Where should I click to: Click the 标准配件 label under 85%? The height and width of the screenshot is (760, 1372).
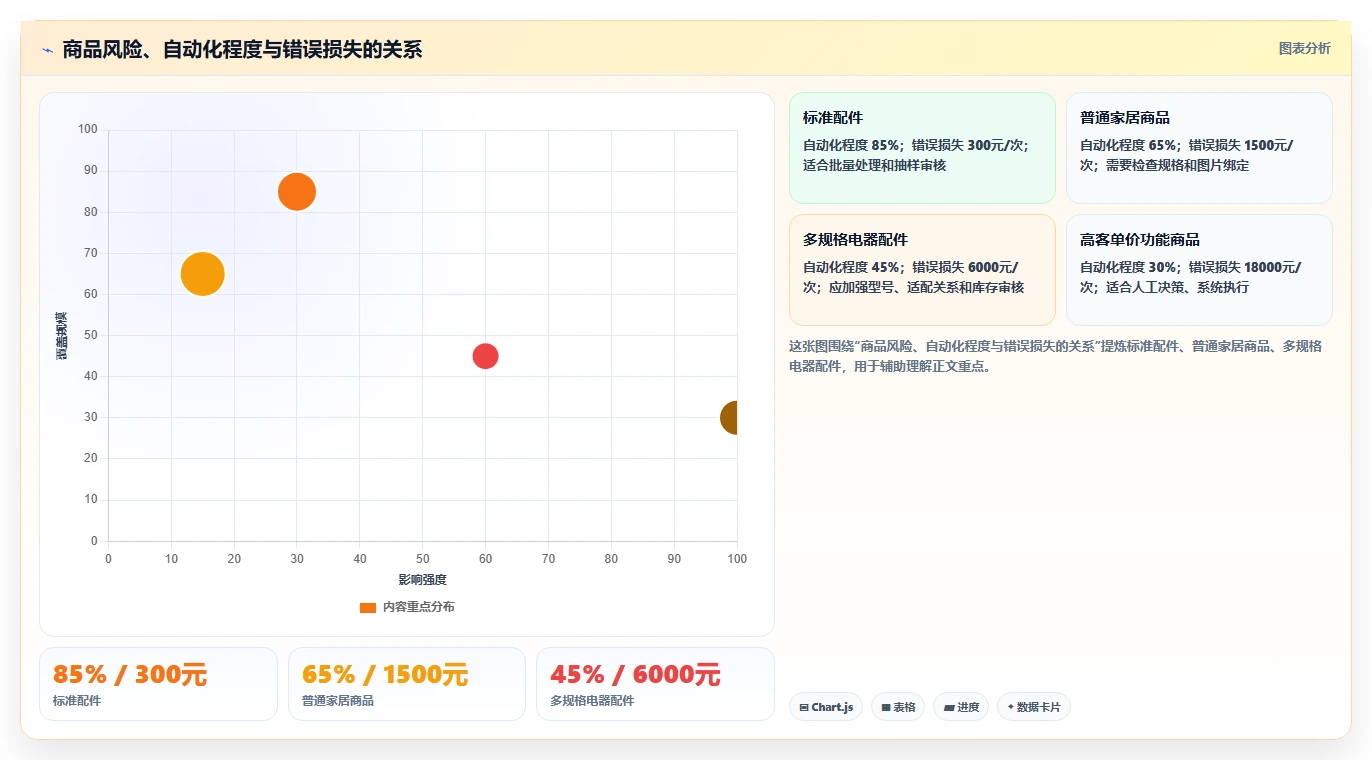77,701
